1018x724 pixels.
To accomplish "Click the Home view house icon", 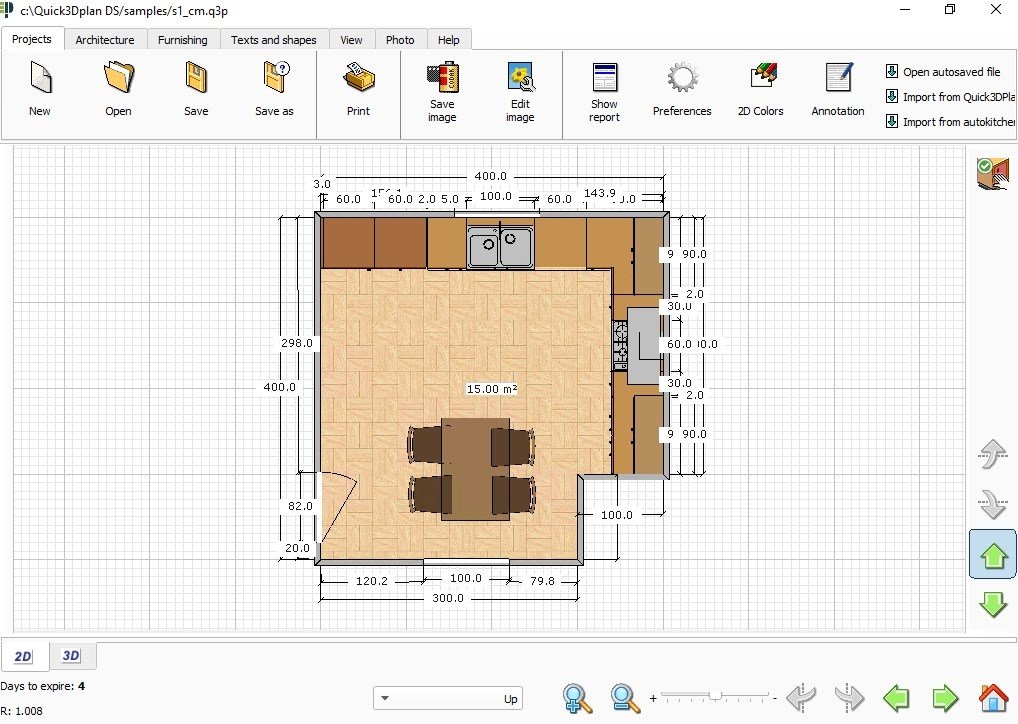I will click(x=993, y=698).
